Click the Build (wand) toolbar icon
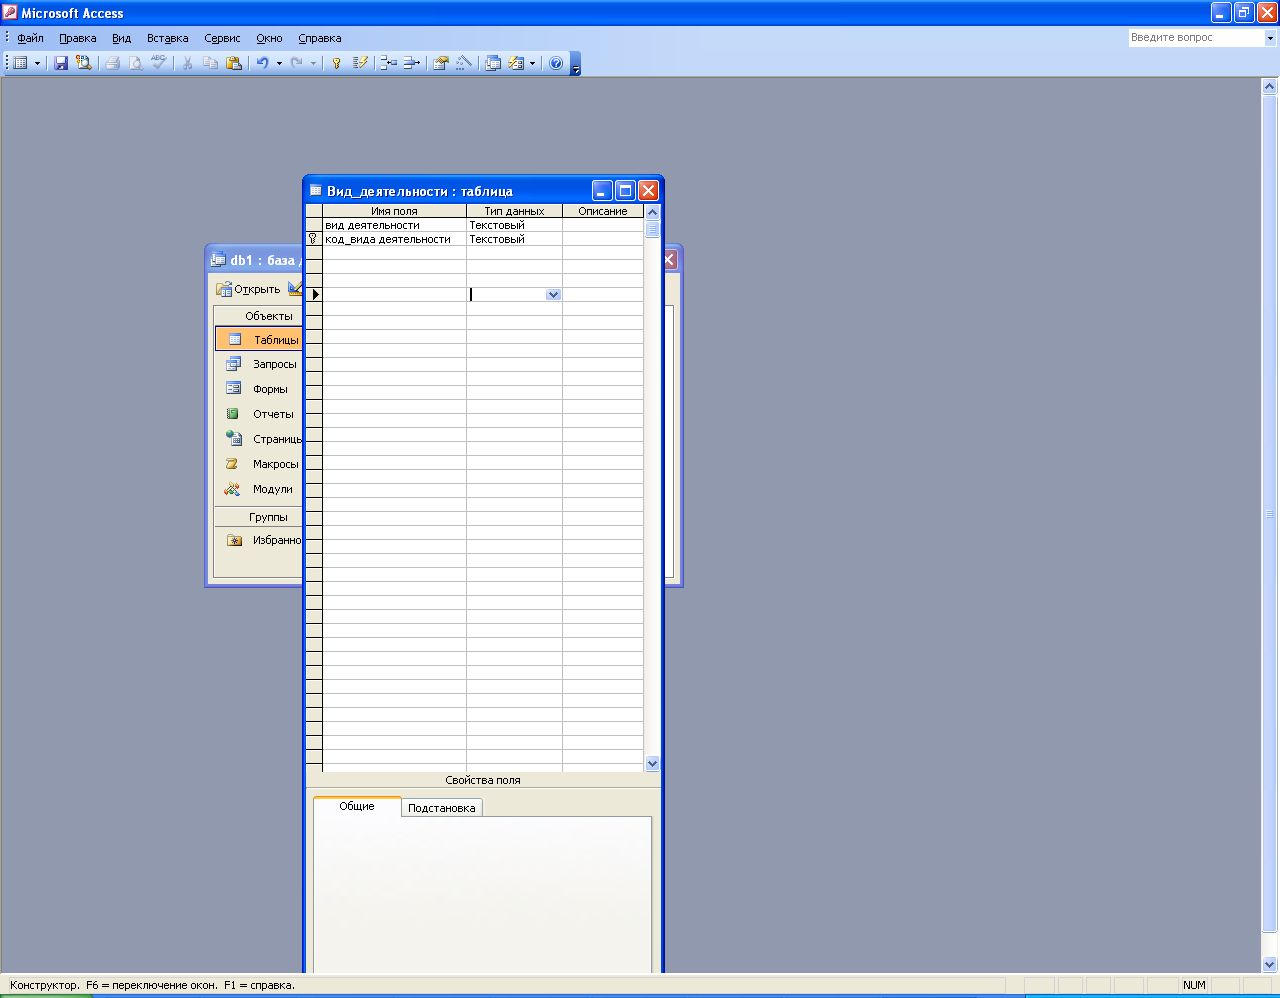 point(463,63)
